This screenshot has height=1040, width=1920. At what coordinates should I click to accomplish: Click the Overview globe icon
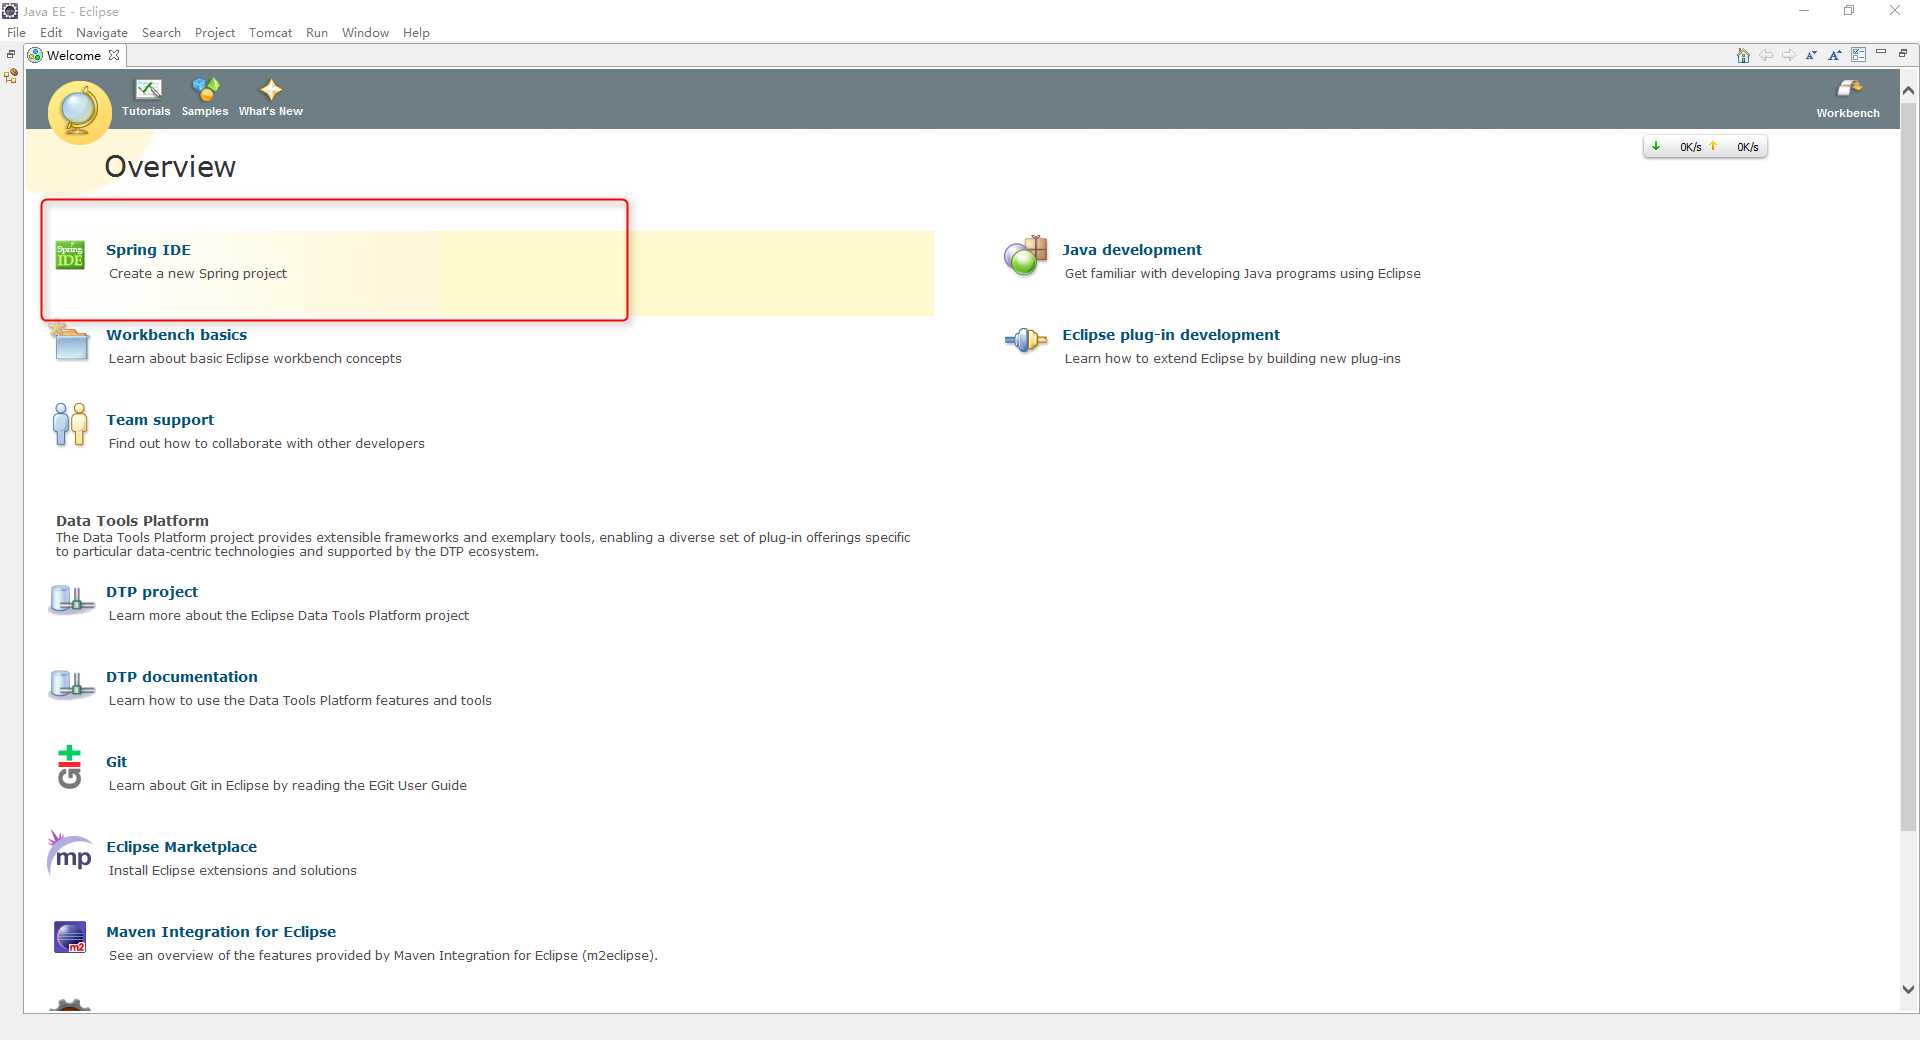coord(80,112)
